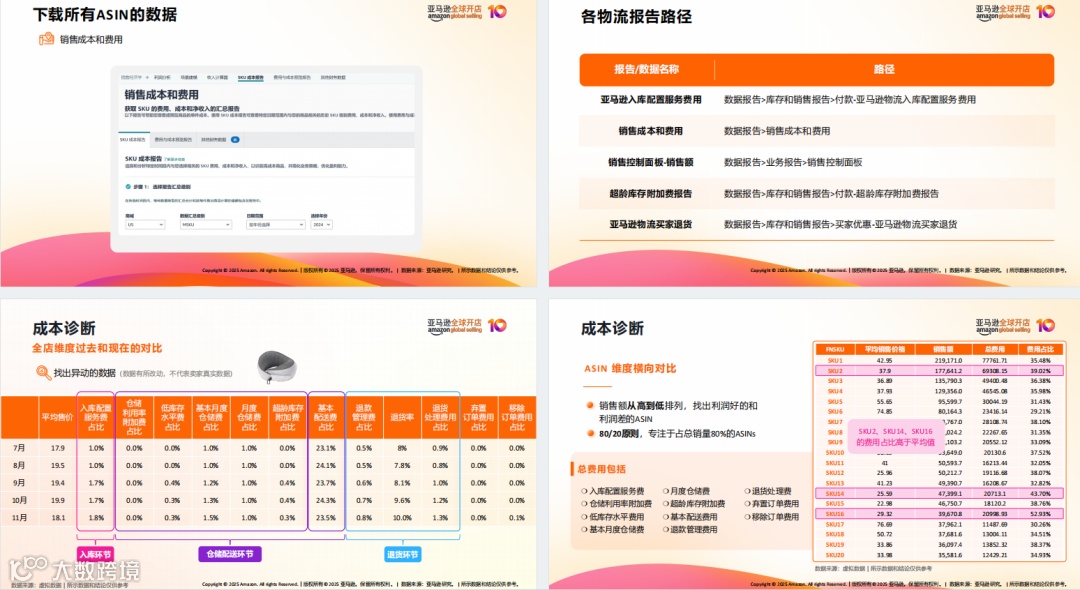Click the 报告/数据名称 header cell
Viewport: 1080px width, 590px height.
(x=646, y=69)
